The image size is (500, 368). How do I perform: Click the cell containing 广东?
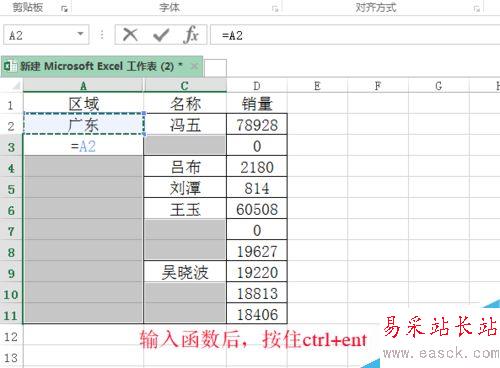(83, 125)
